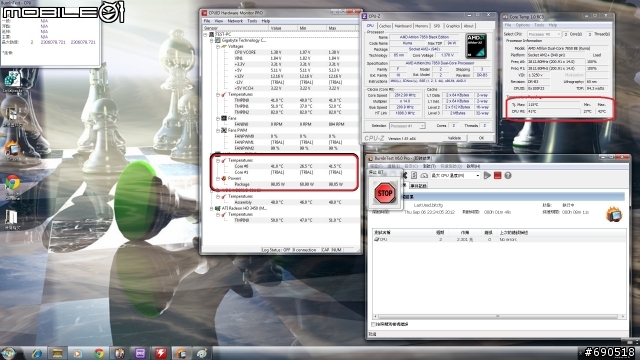Collapse the TEST-PC tree node
Viewport: 640px width, 360px height.
206,35
